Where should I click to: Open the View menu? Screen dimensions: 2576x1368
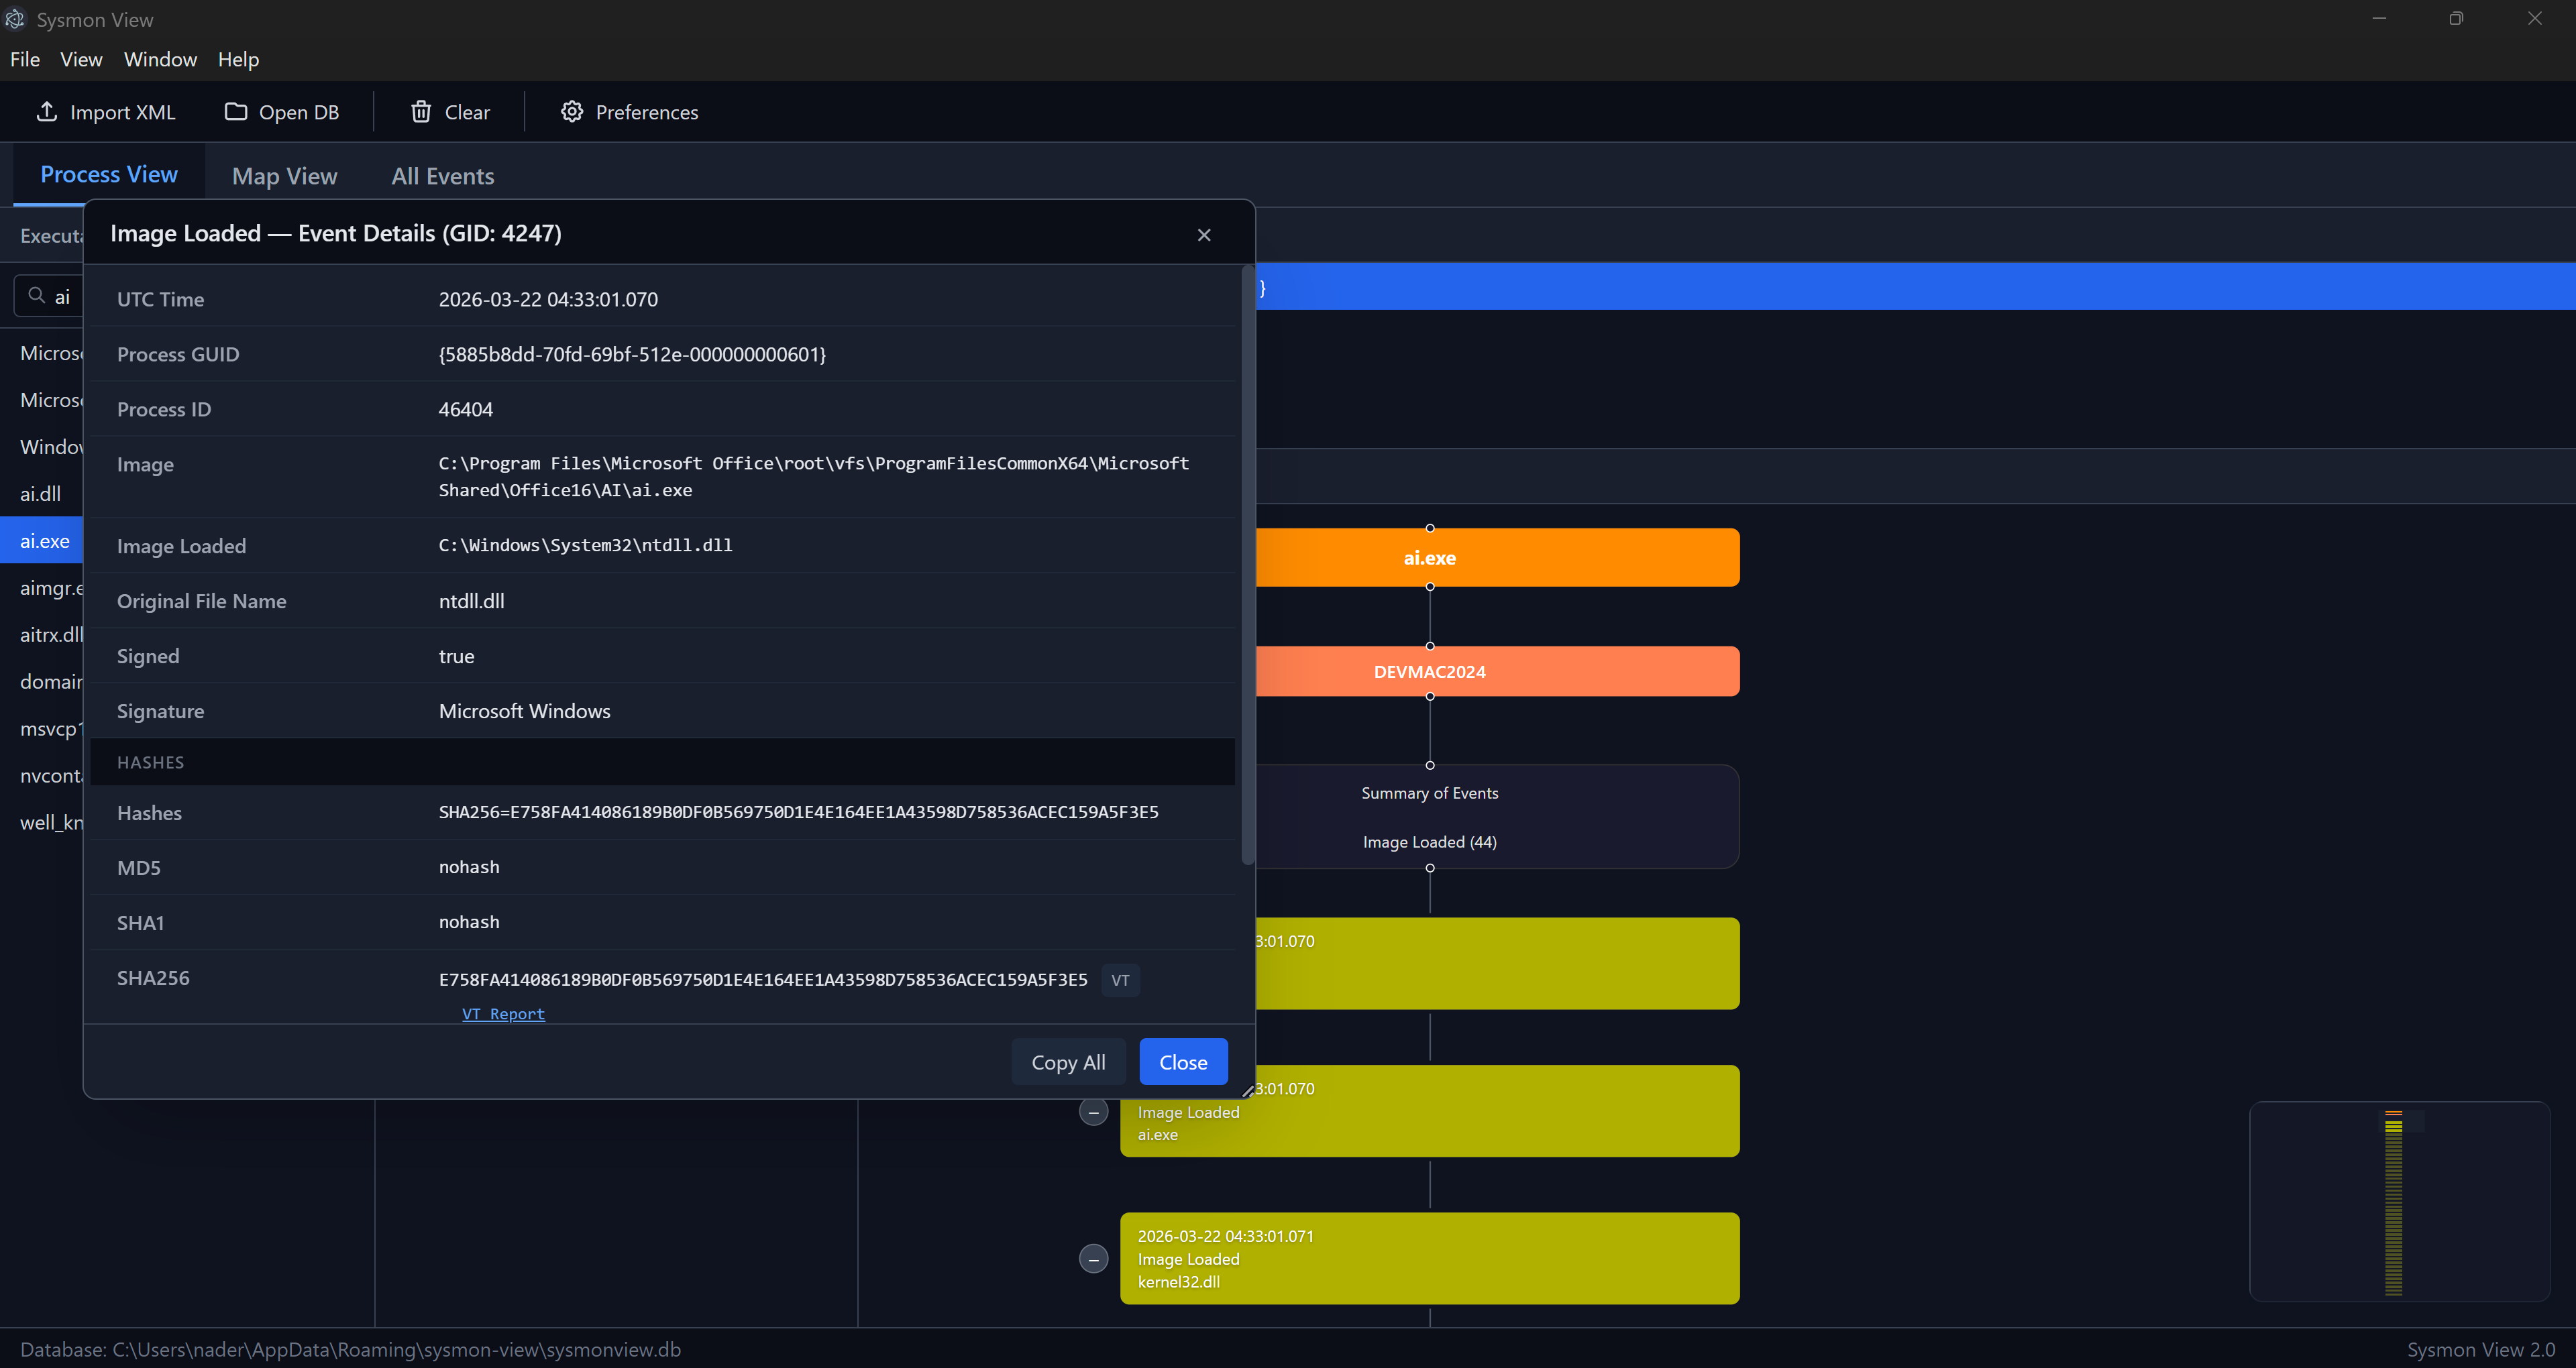81,59
